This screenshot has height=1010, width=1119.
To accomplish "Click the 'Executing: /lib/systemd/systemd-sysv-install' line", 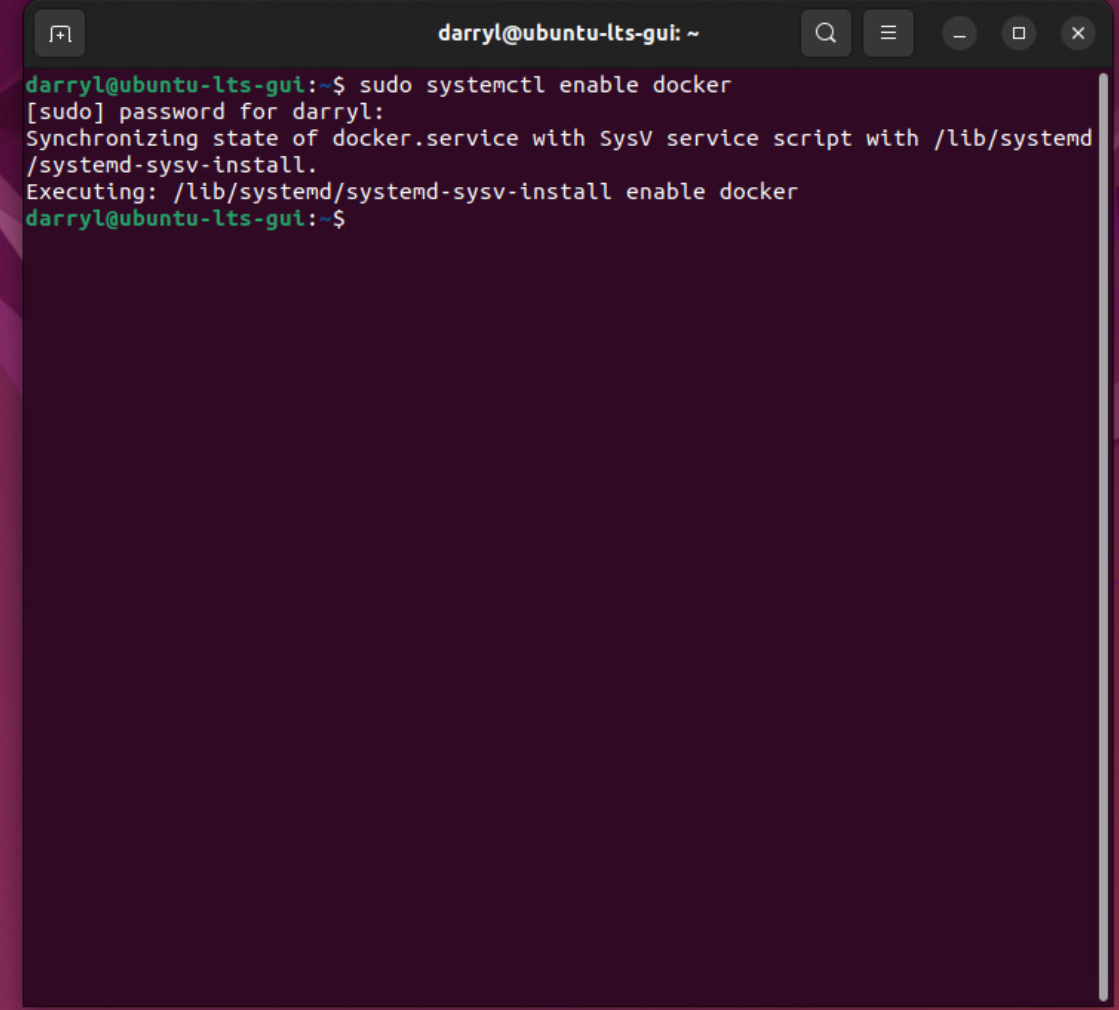I will [412, 192].
